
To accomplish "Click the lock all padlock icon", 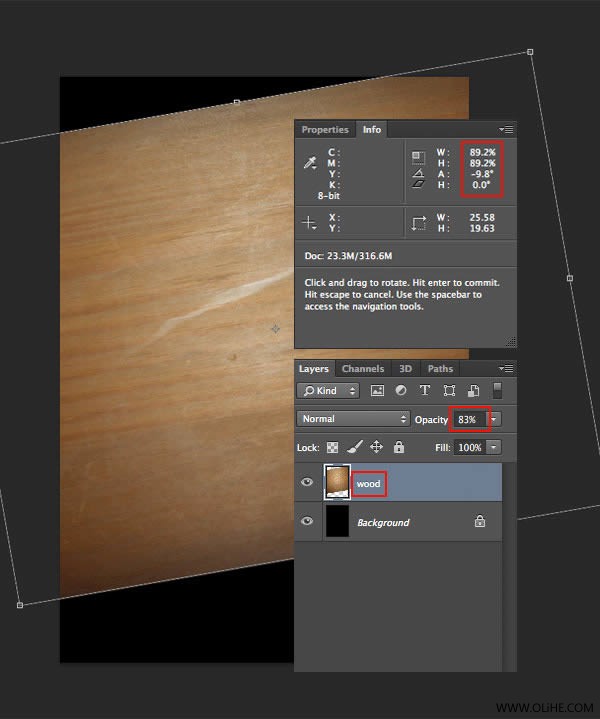I will 399,447.
